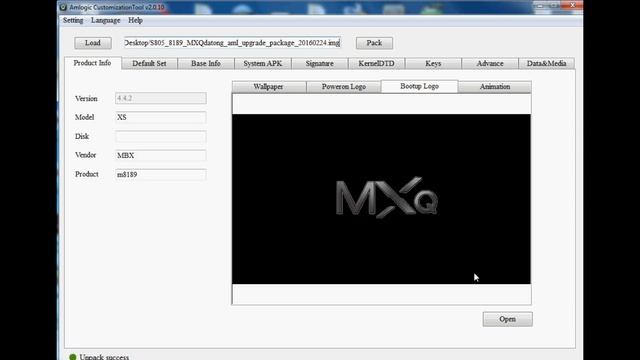Close the Amlogic CustomizationTool window

point(572,5)
